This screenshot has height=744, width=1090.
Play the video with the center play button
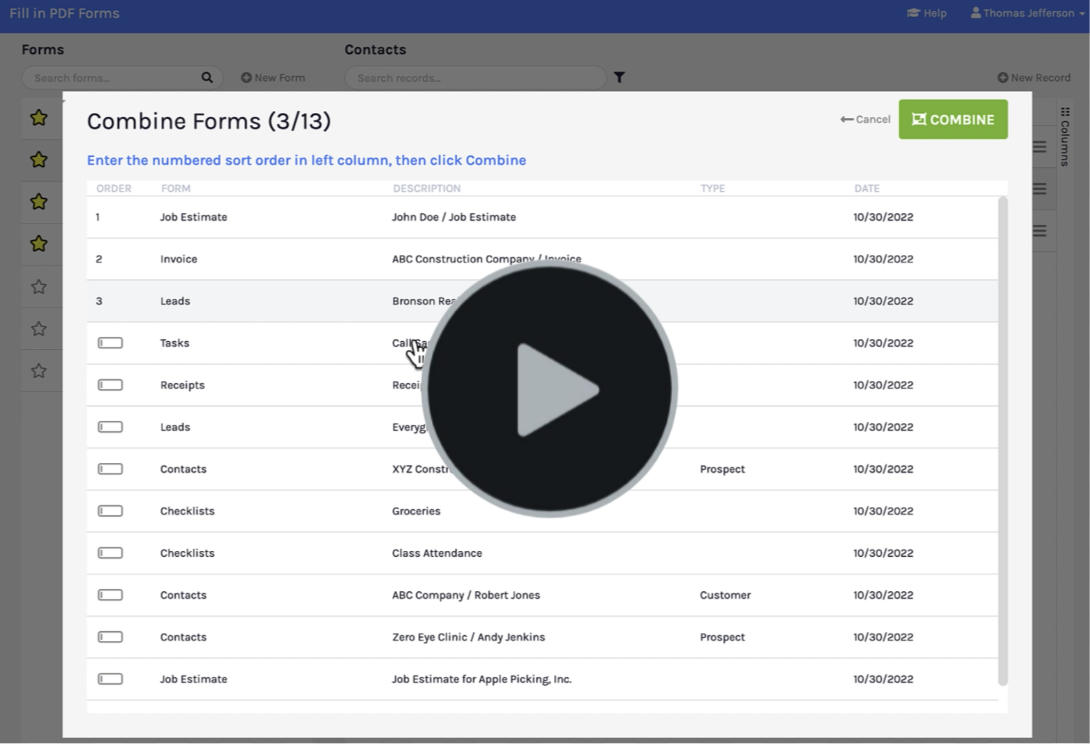pyautogui.click(x=549, y=389)
